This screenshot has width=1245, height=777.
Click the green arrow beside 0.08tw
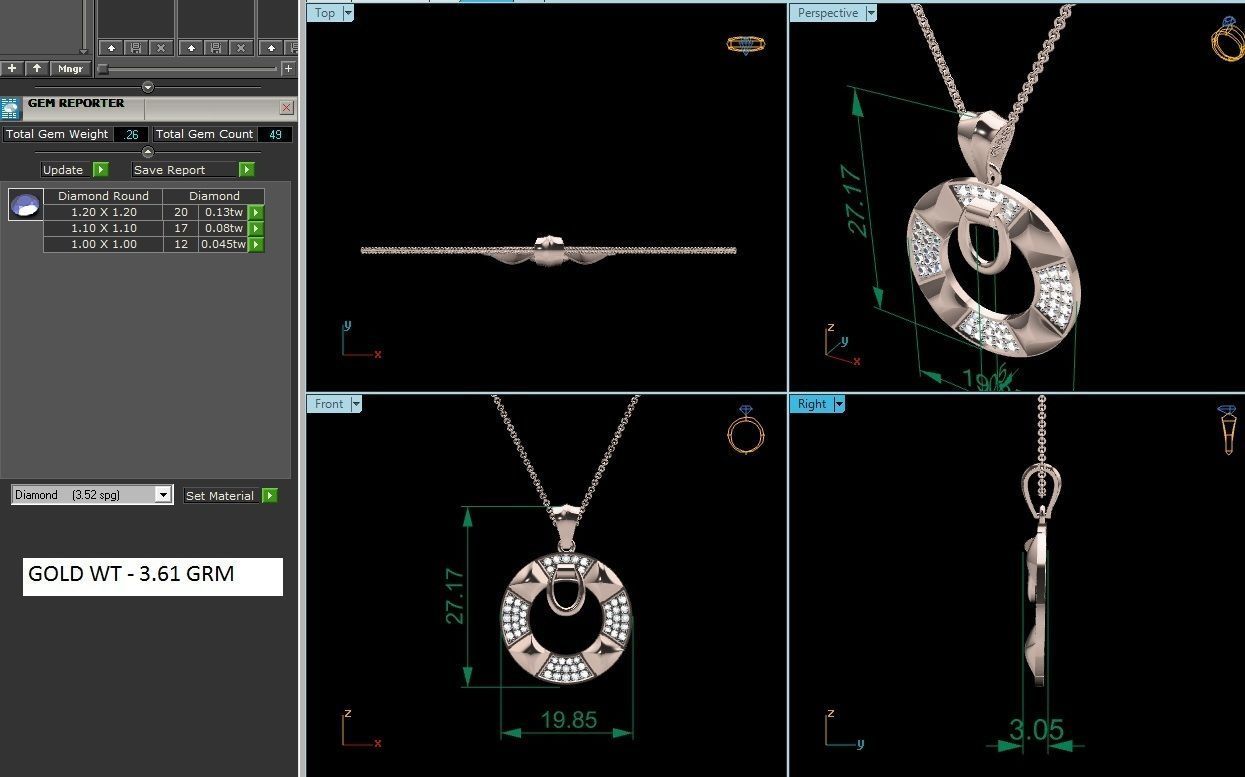256,228
